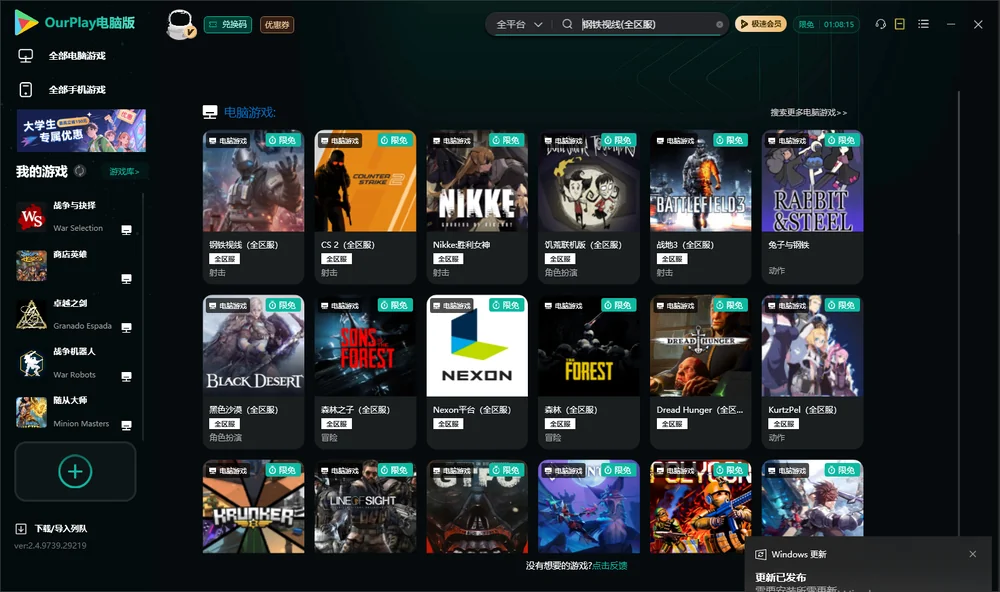The image size is (1000, 592).
Task: Click 搜索更多电脑游戏 link
Action: 808,113
